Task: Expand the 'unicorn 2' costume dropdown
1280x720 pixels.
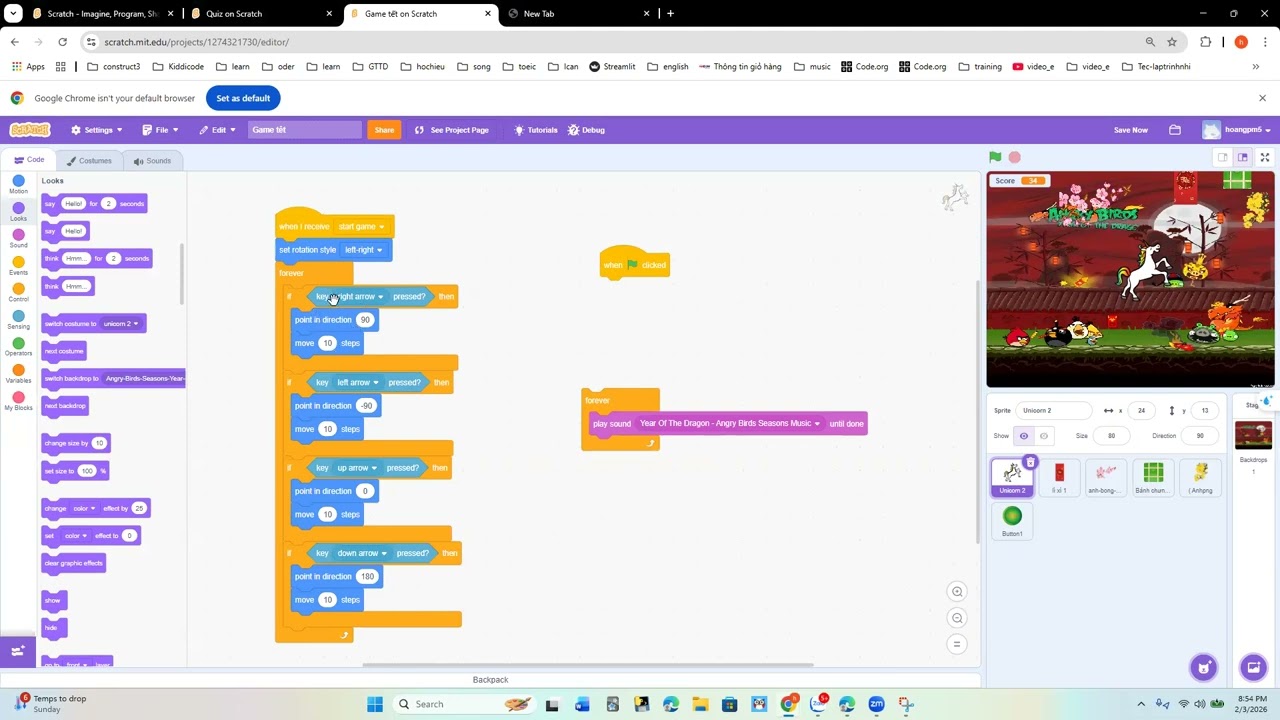Action: (121, 324)
